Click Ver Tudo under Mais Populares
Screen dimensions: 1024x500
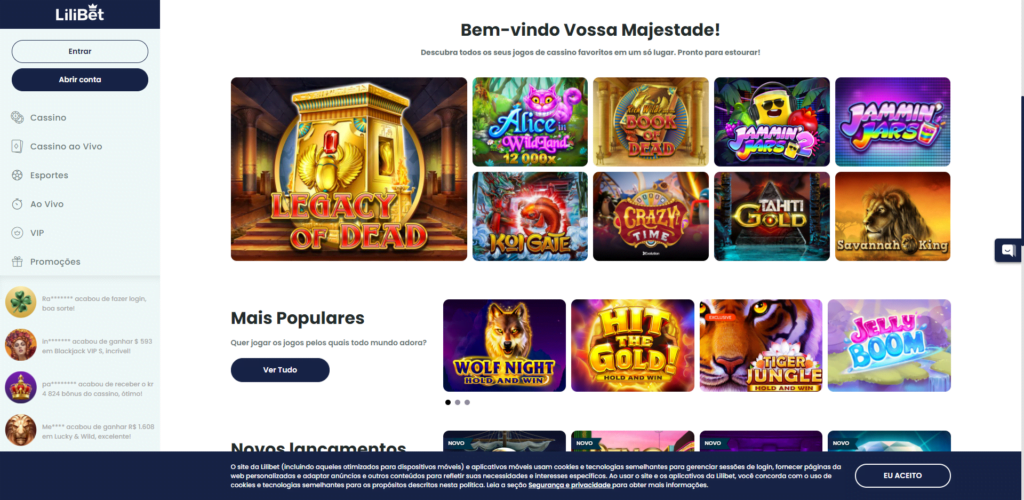tap(280, 369)
